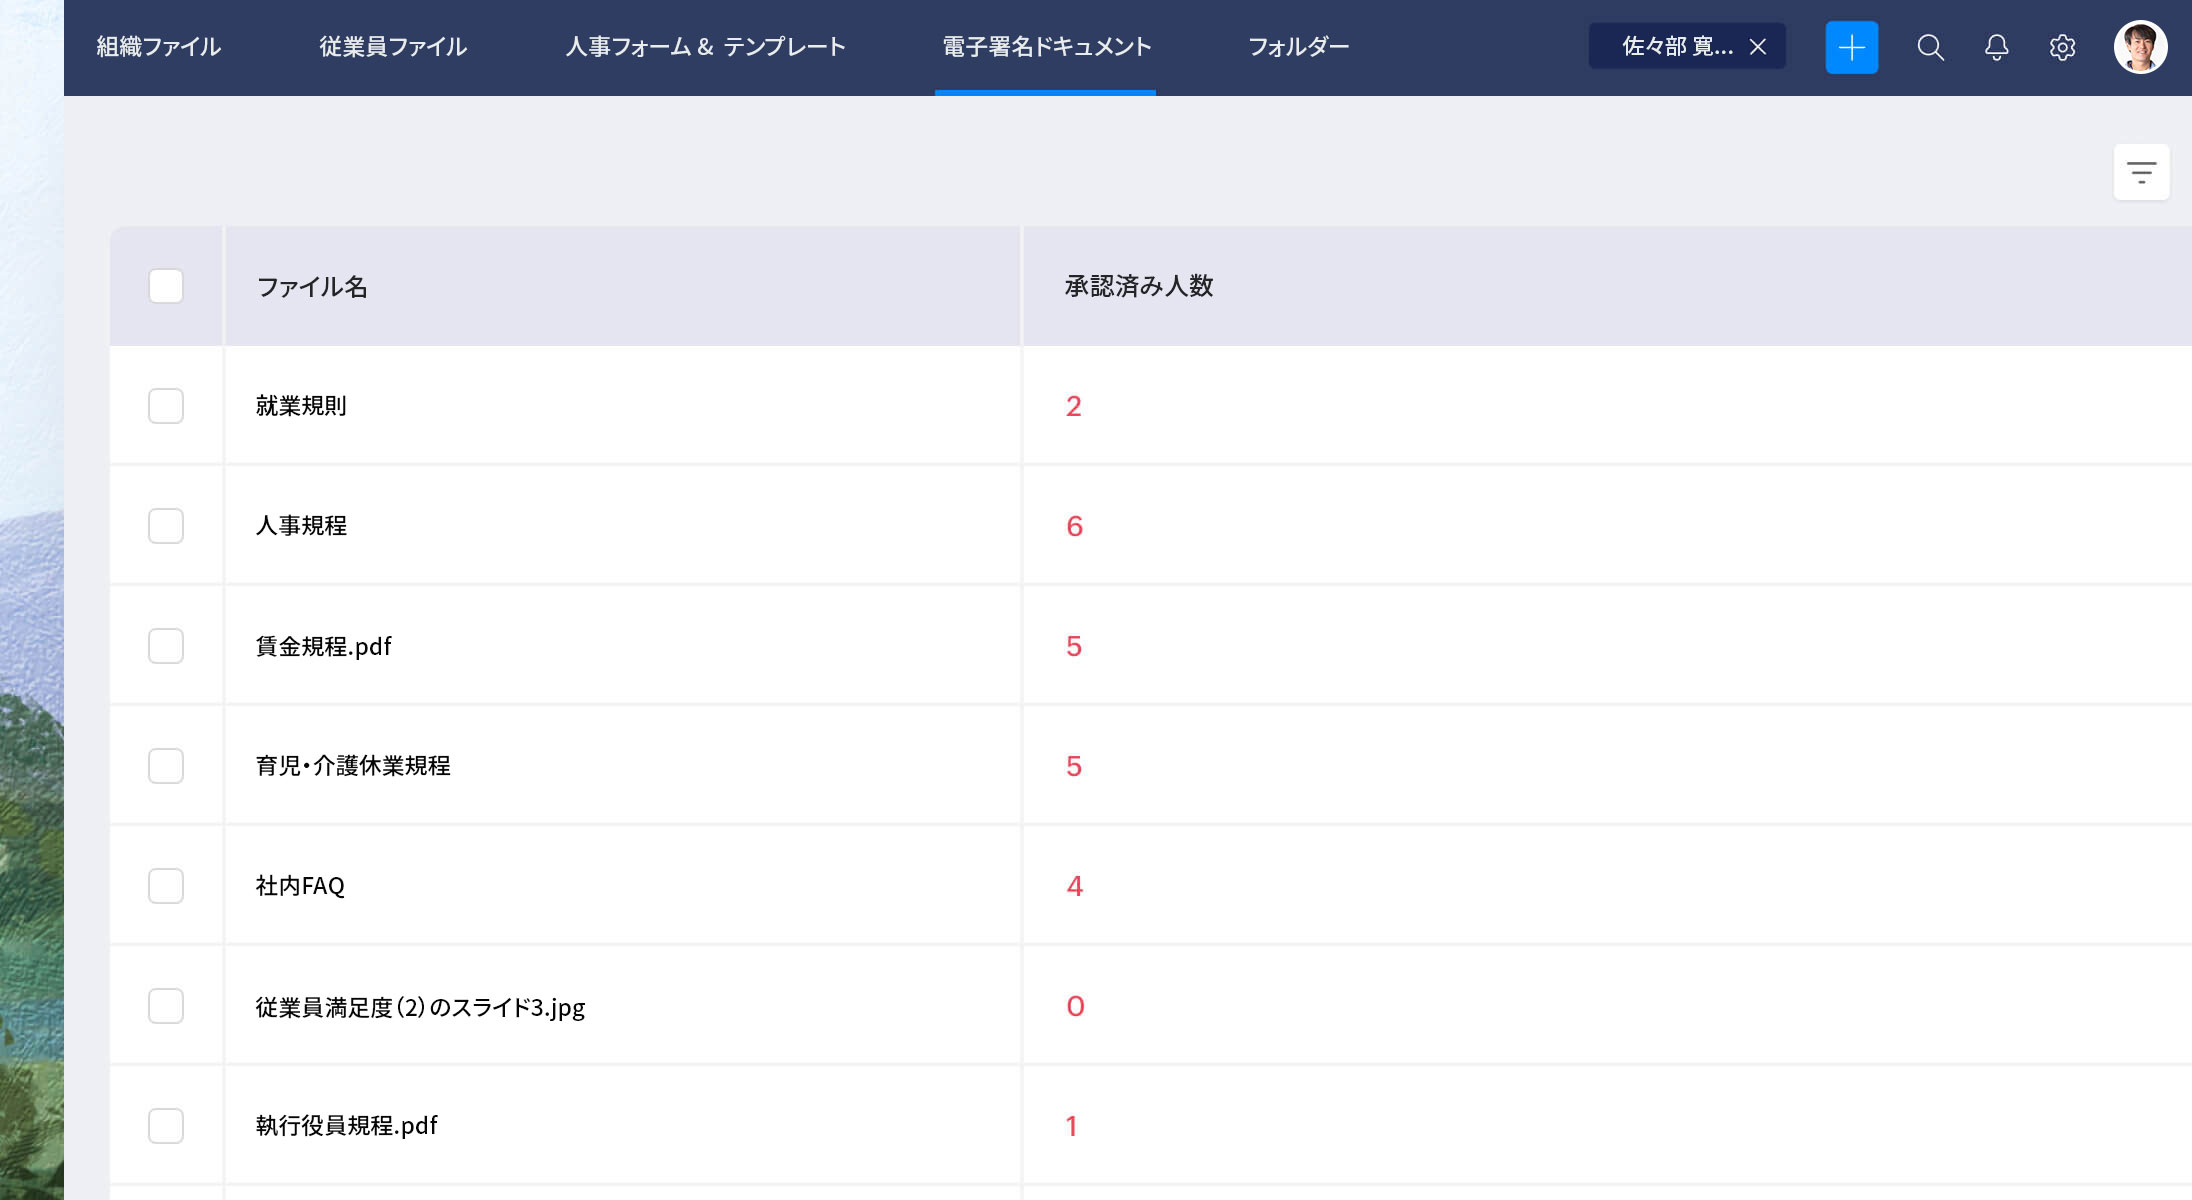Open the フォルダー navigation item
Image resolution: width=2192 pixels, height=1200 pixels.
(1297, 47)
